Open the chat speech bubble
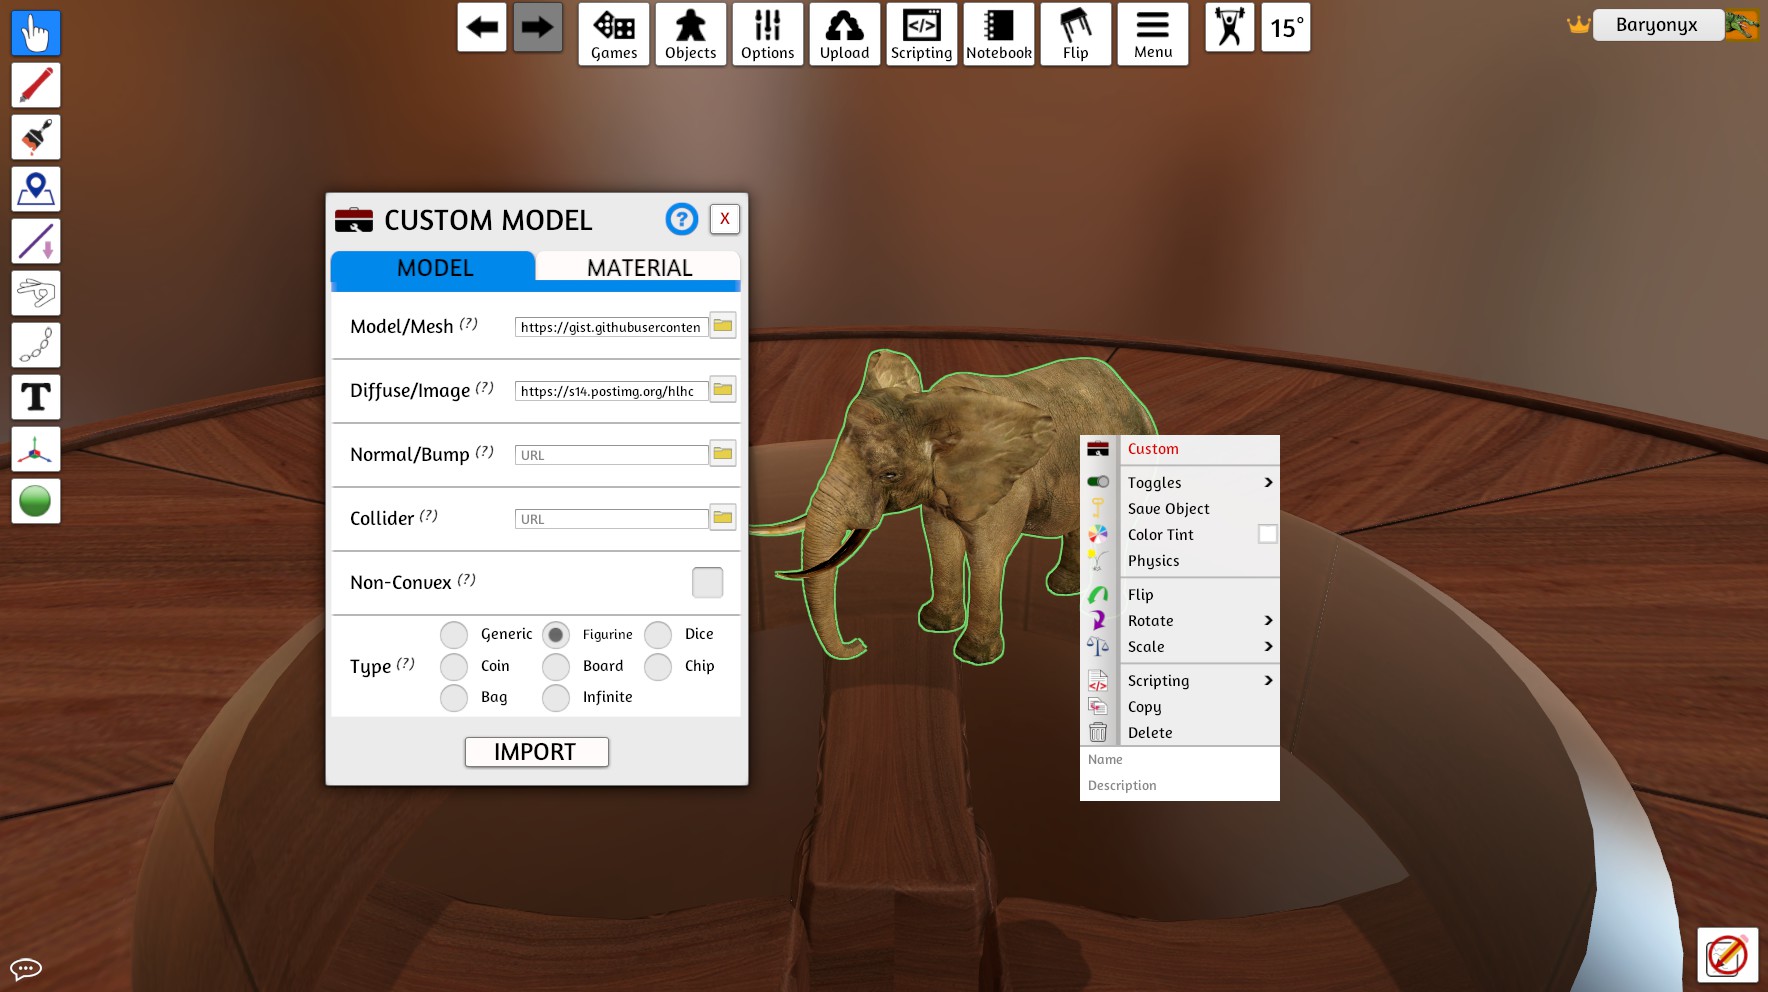The image size is (1768, 992). [x=26, y=968]
